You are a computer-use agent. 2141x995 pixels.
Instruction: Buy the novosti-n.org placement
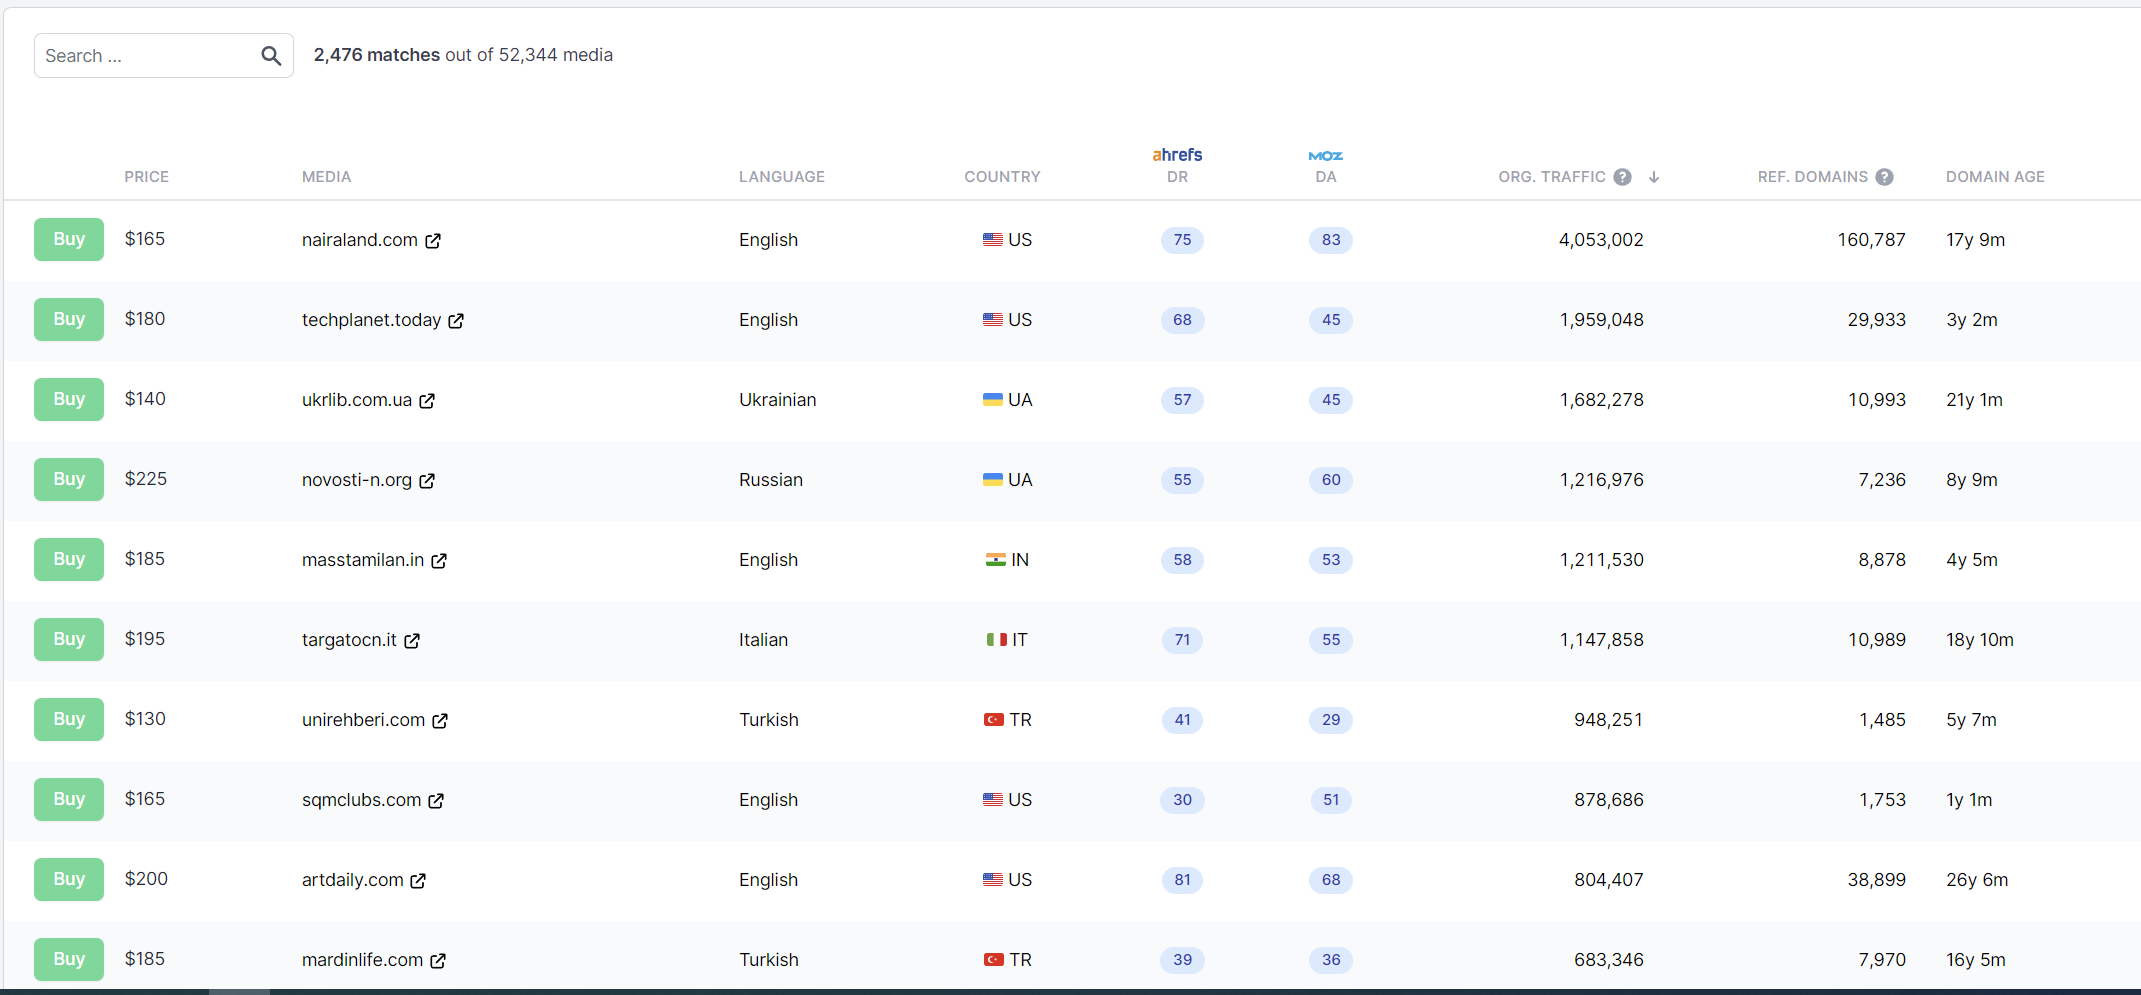coord(69,479)
